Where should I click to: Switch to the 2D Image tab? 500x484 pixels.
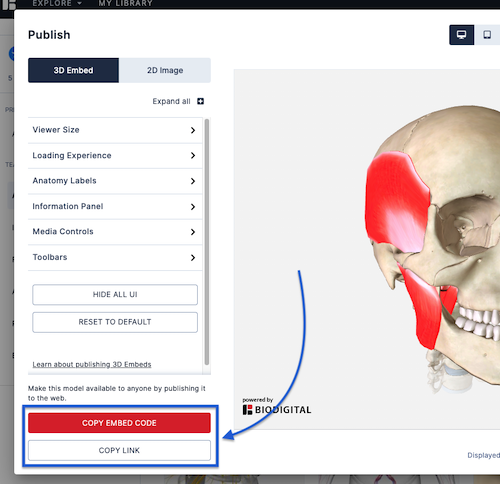(165, 70)
